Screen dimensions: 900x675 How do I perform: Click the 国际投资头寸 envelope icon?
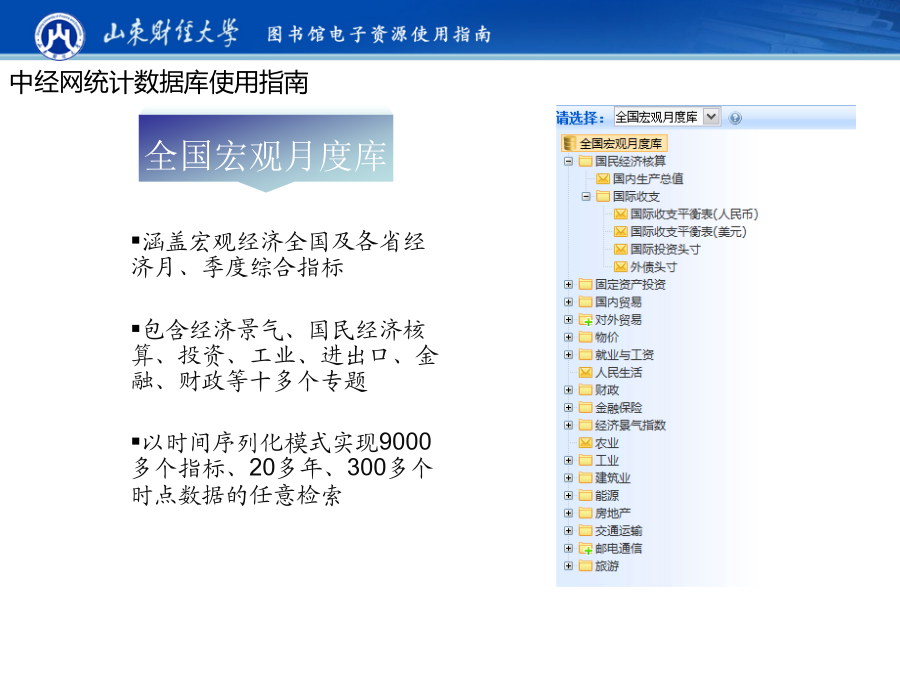click(620, 249)
